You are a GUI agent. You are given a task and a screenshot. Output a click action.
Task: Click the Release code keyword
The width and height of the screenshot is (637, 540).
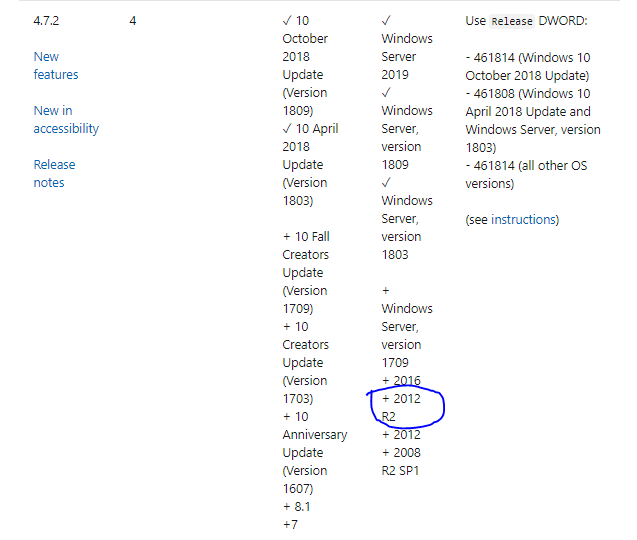coord(512,21)
